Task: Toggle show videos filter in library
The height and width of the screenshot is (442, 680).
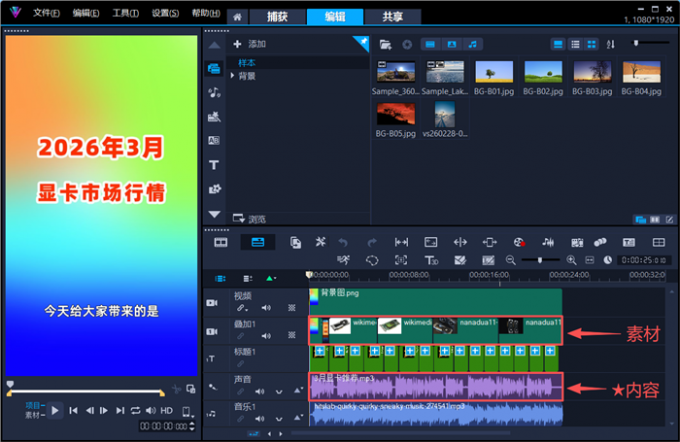Action: (x=430, y=44)
